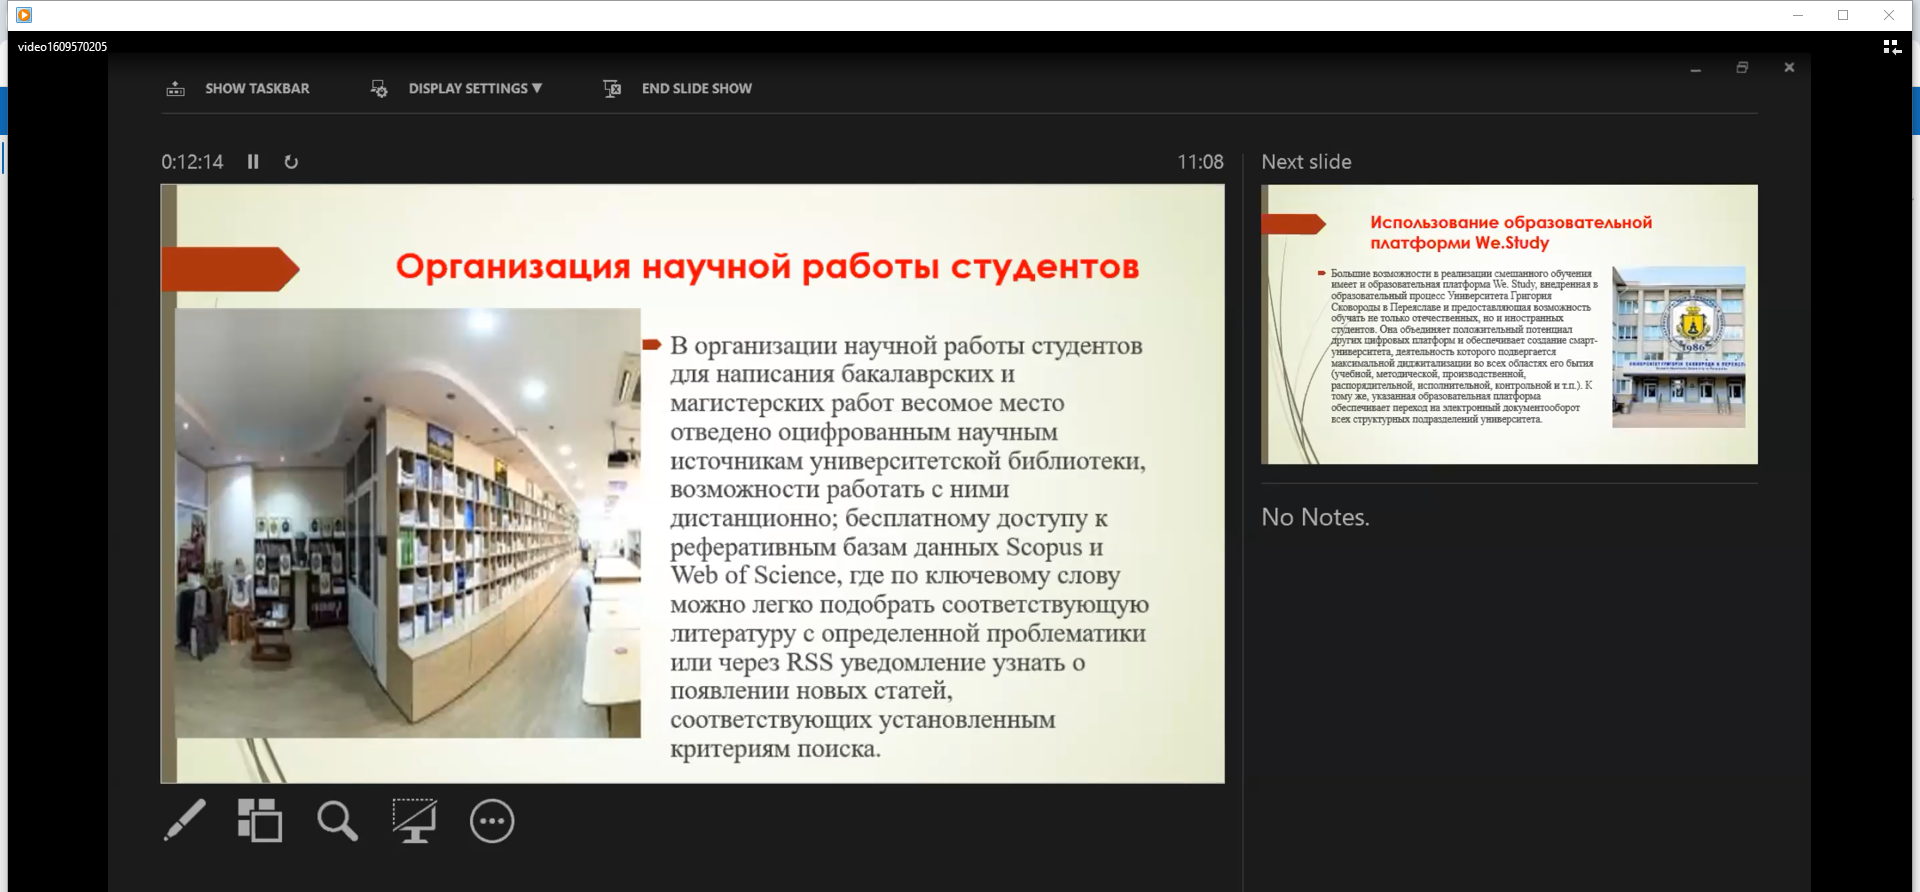Image resolution: width=1920 pixels, height=892 pixels.
Task: Open more slide show options ellipsis
Action: tap(492, 821)
